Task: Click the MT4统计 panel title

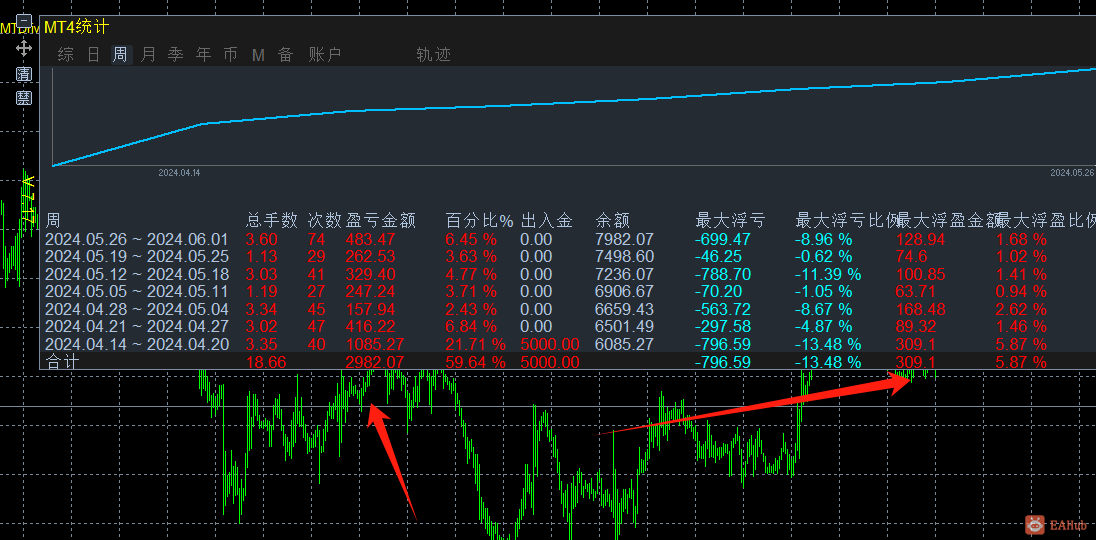Action: coord(75,27)
